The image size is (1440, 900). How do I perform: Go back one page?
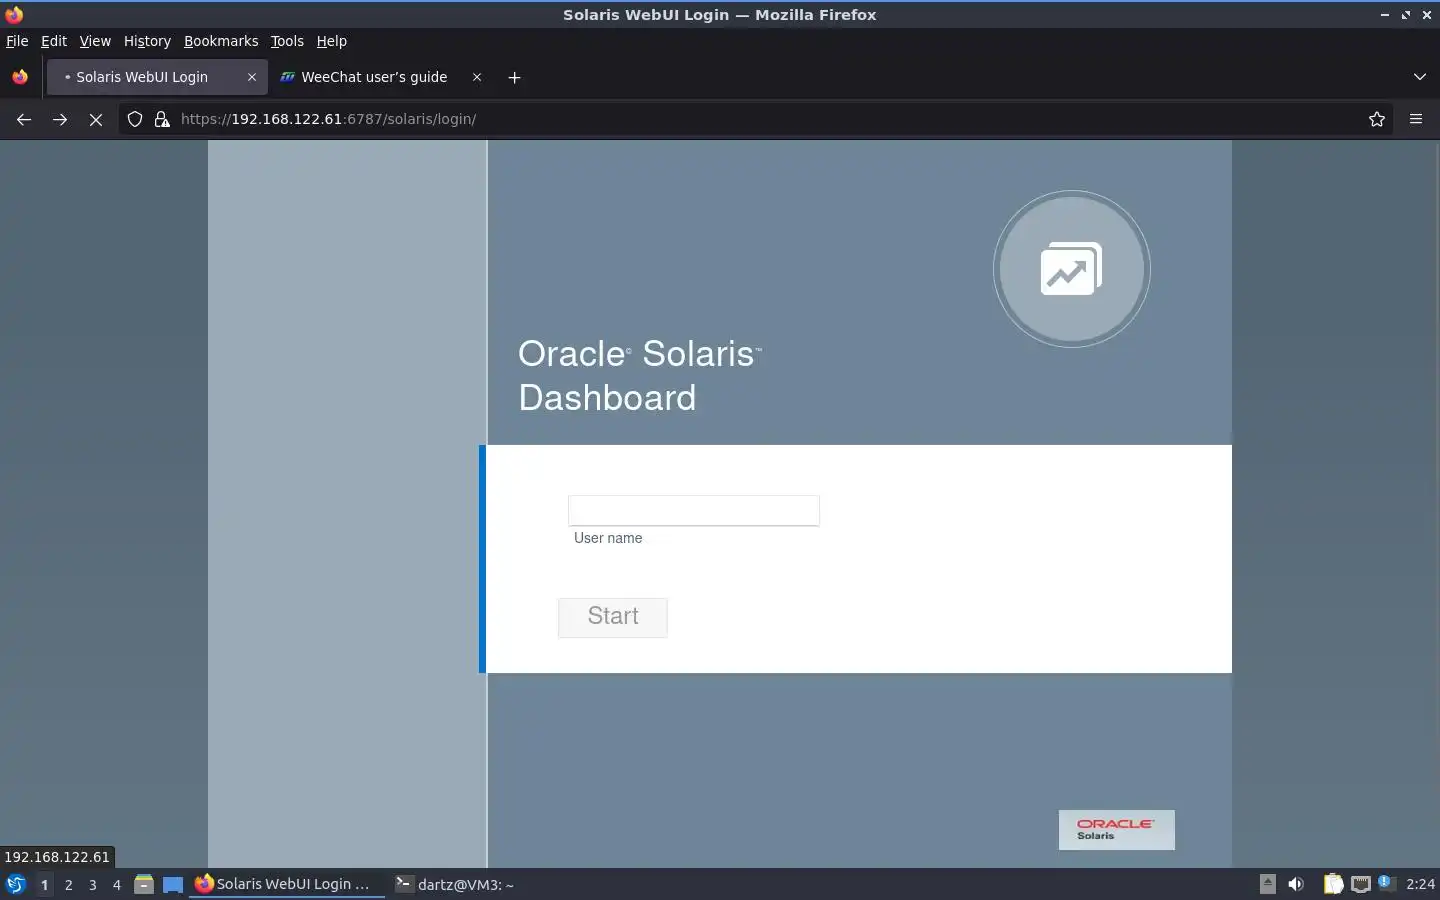pos(24,119)
